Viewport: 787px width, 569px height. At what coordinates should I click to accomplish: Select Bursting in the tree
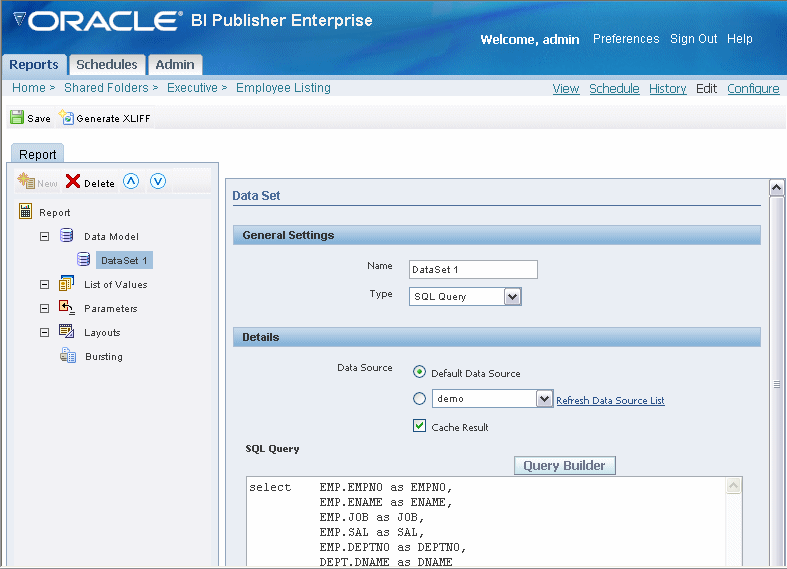(x=104, y=357)
